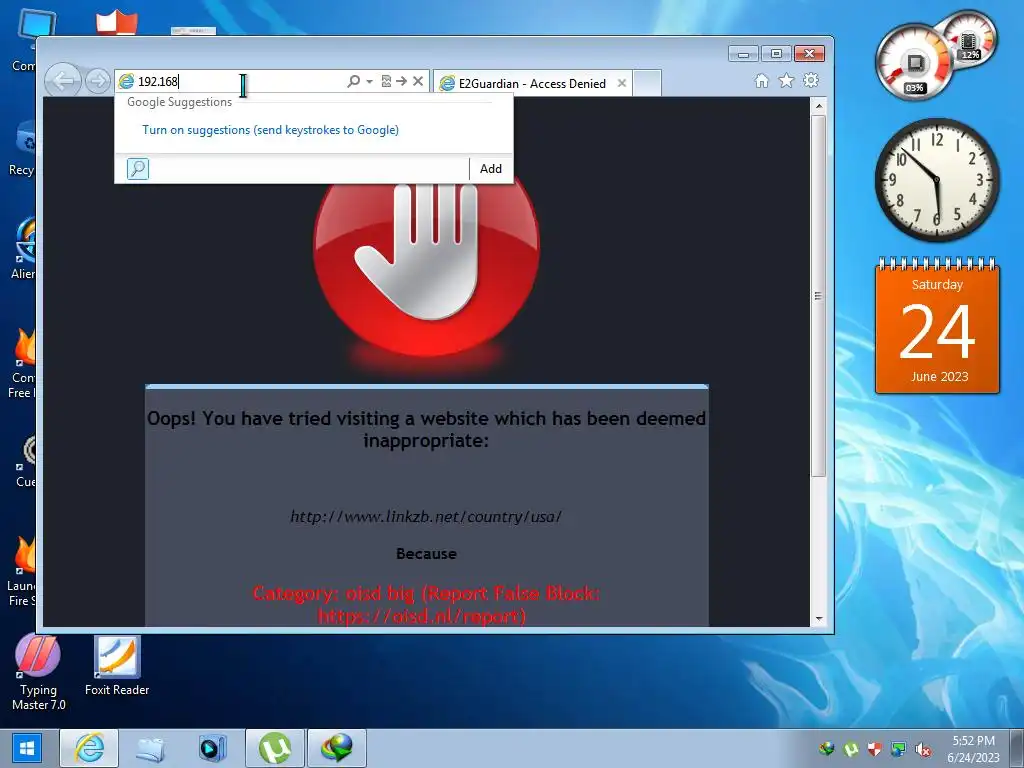The image size is (1024, 768).
Task: Click the Recycle Bin desktop icon
Action: (22, 148)
